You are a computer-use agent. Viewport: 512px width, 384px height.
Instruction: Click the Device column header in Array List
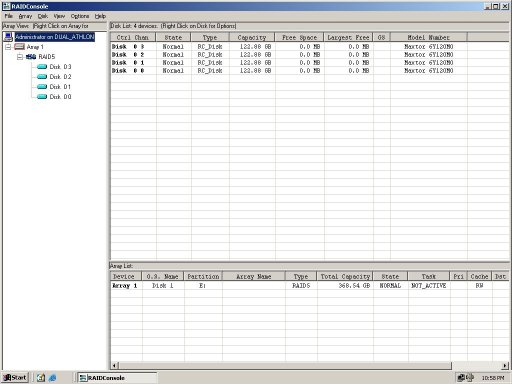tap(126, 276)
